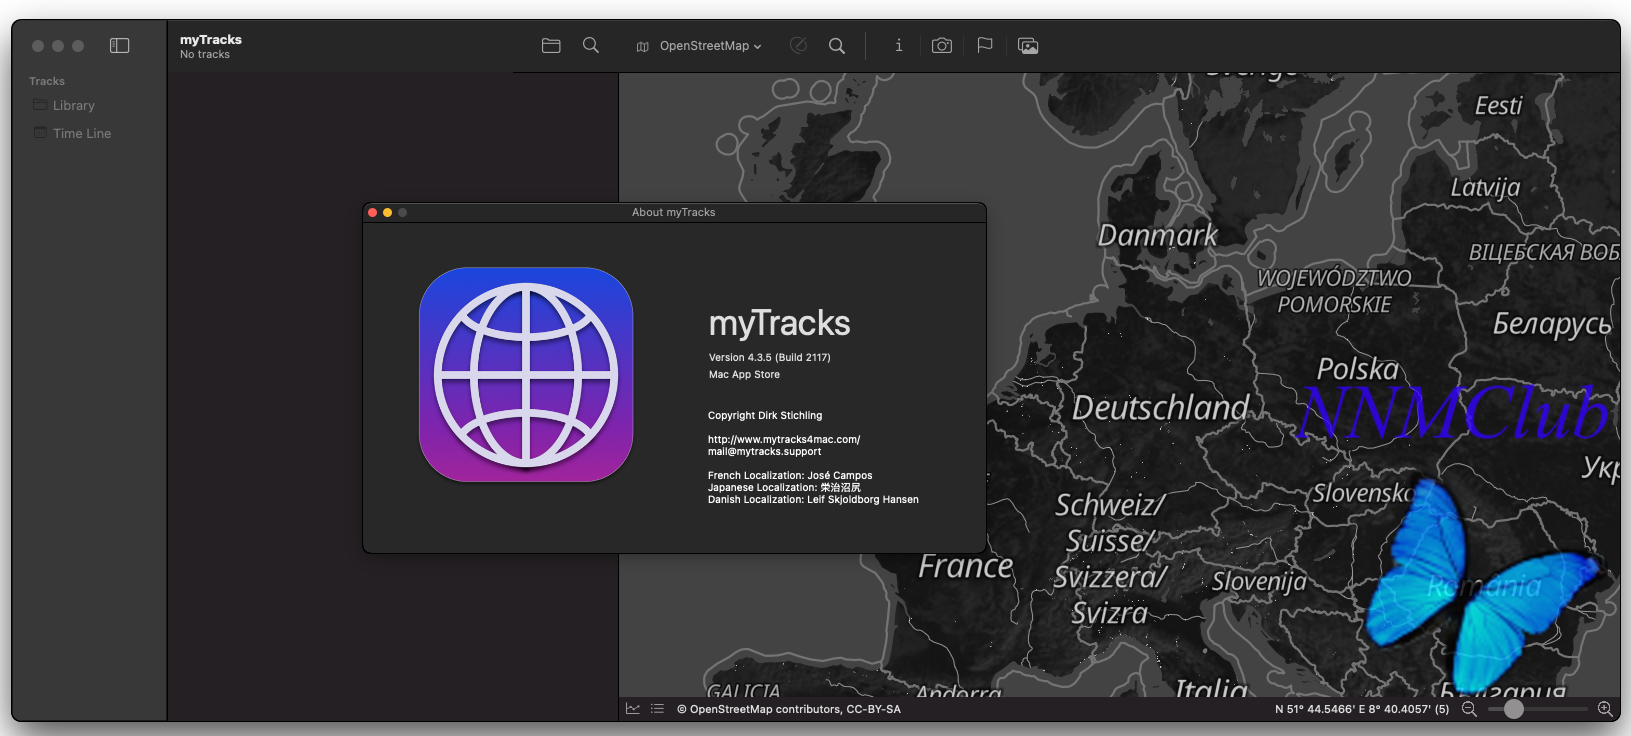This screenshot has width=1631, height=736.
Task: Click Danmark label on the map
Action: tap(1158, 236)
